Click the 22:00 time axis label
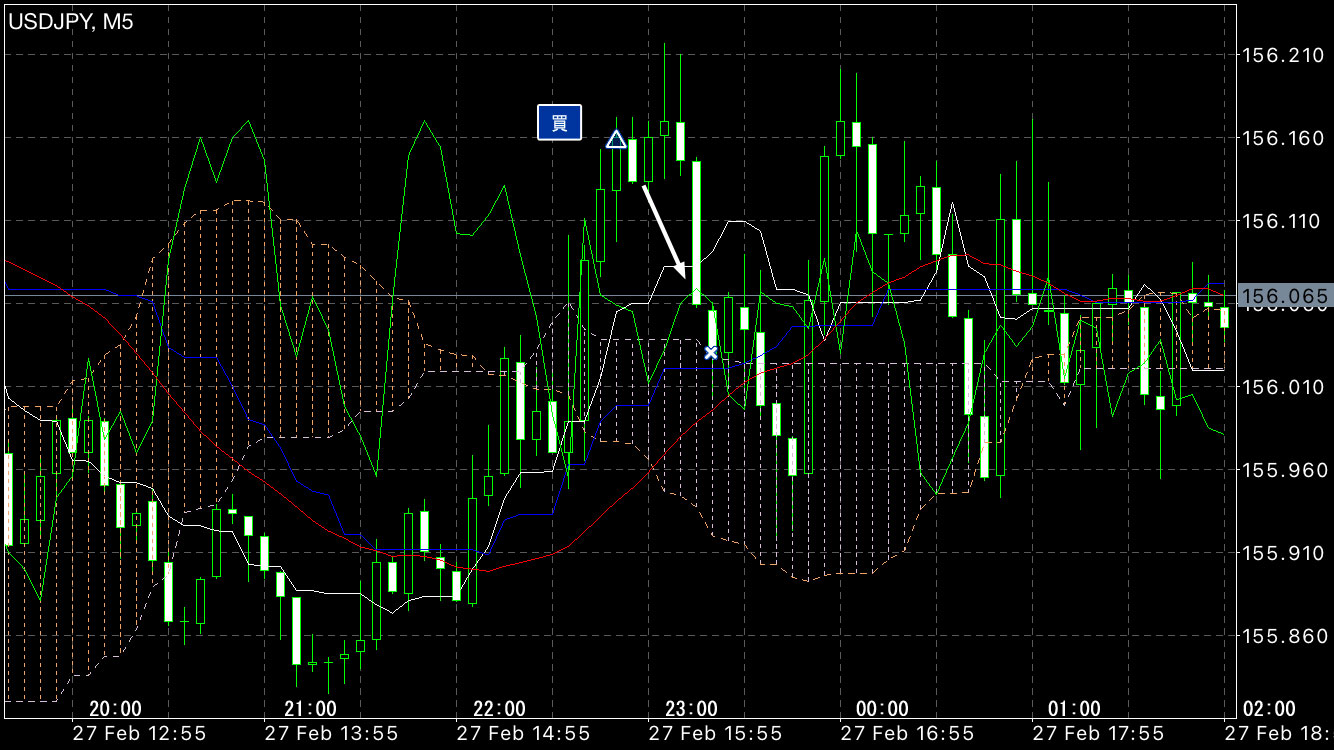The height and width of the screenshot is (750, 1334). (x=499, y=709)
